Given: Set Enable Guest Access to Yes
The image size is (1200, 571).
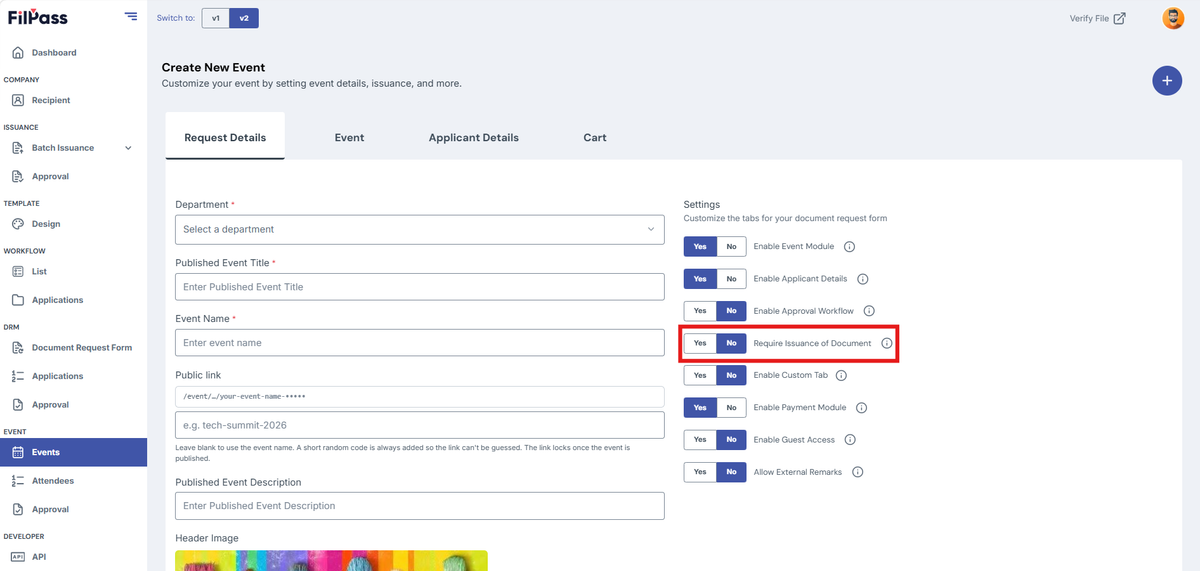Looking at the screenshot, I should point(700,440).
